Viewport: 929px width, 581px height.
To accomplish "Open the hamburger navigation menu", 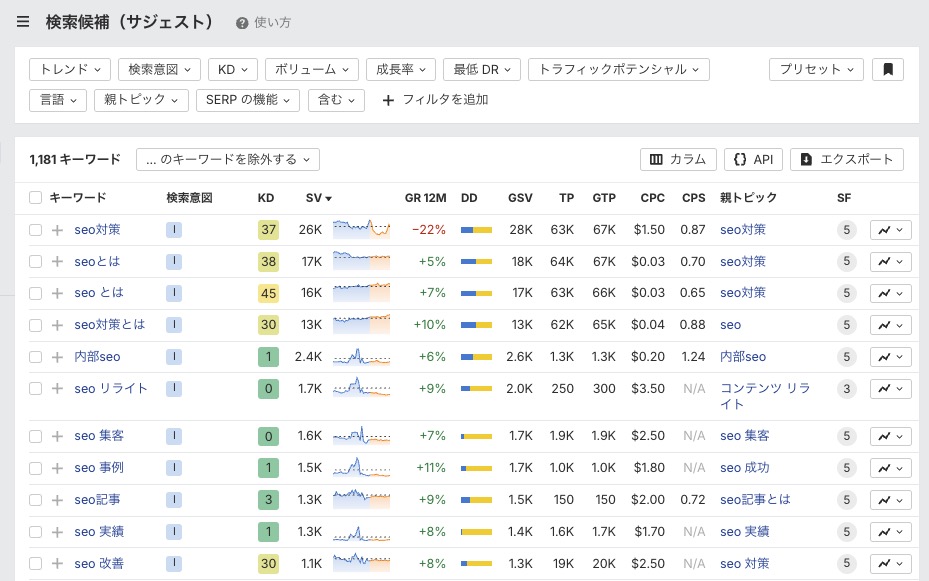I will [22, 21].
